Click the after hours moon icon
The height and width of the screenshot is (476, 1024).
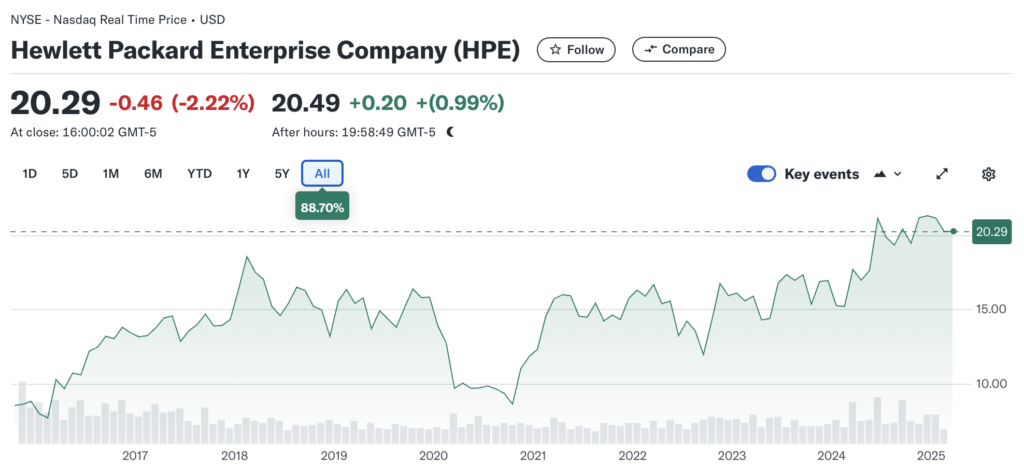[450, 132]
